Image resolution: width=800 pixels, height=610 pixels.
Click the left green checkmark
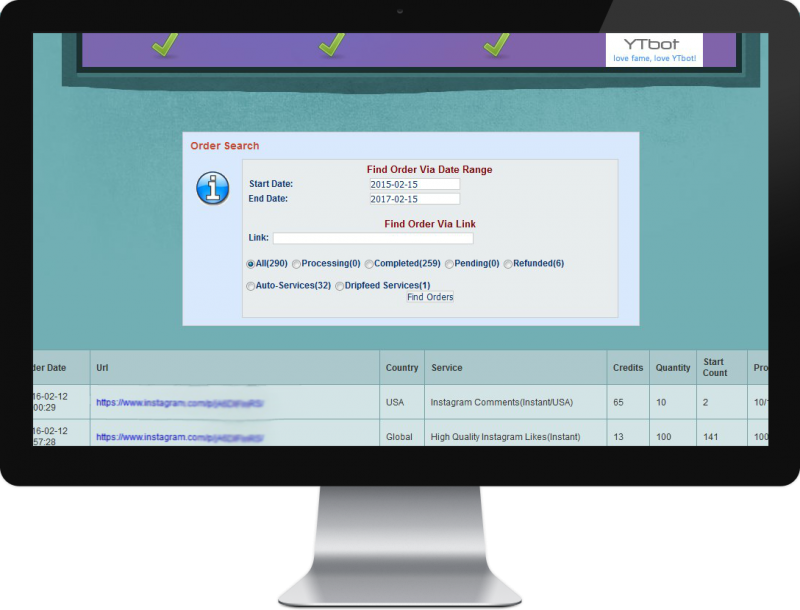[x=166, y=45]
